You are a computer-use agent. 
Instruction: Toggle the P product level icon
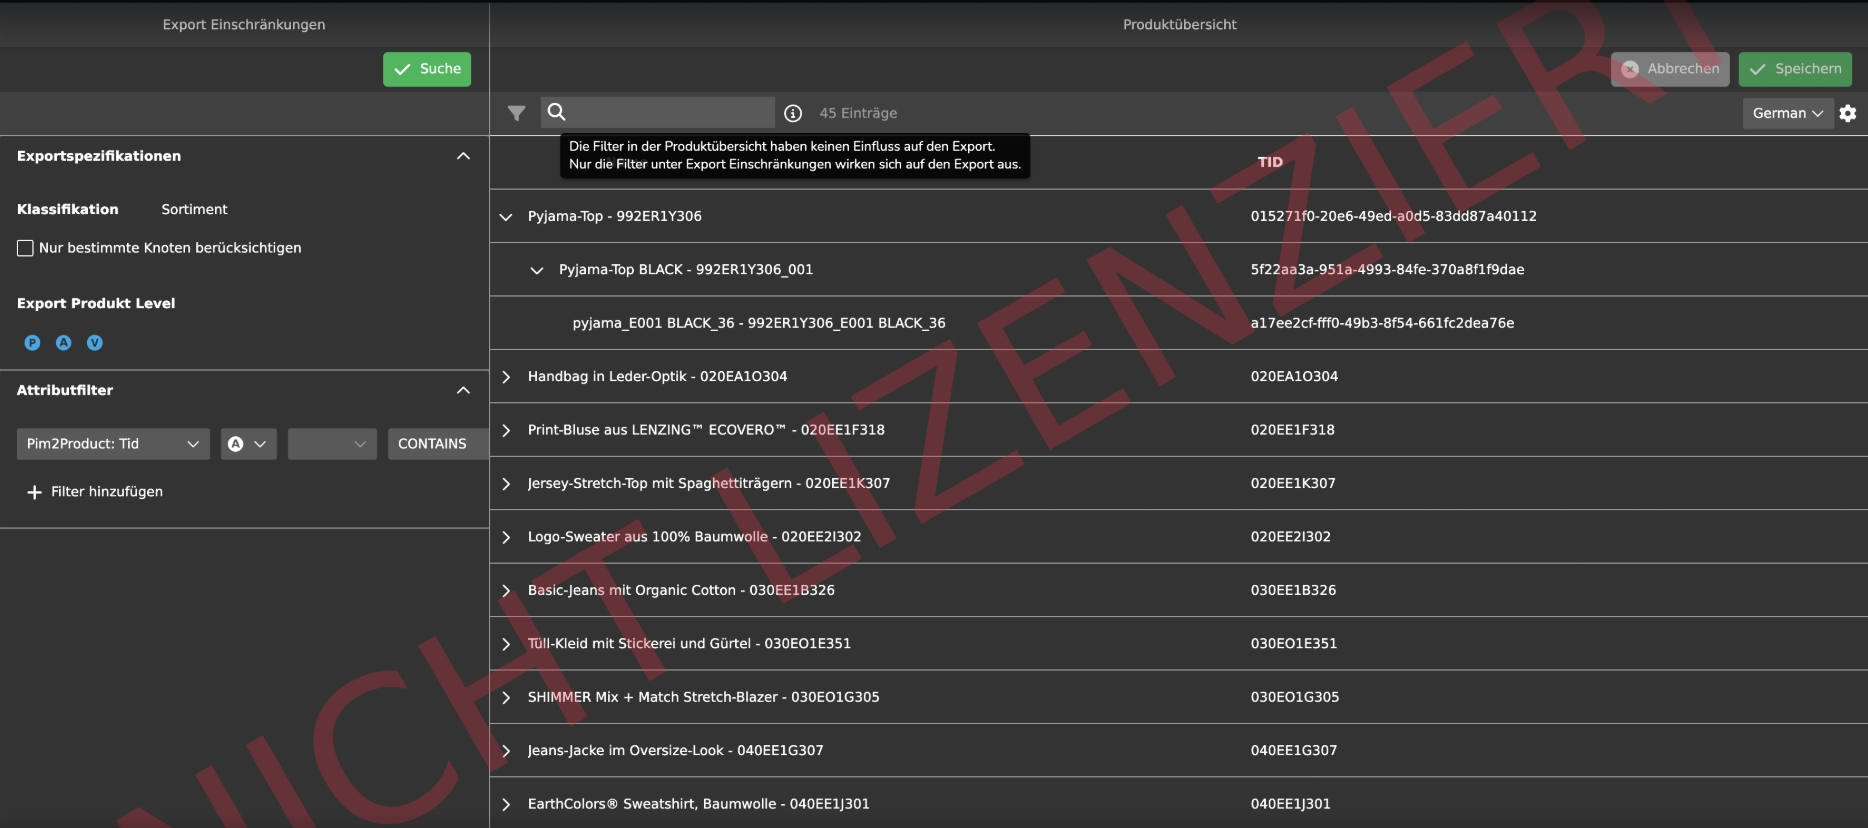coord(32,343)
